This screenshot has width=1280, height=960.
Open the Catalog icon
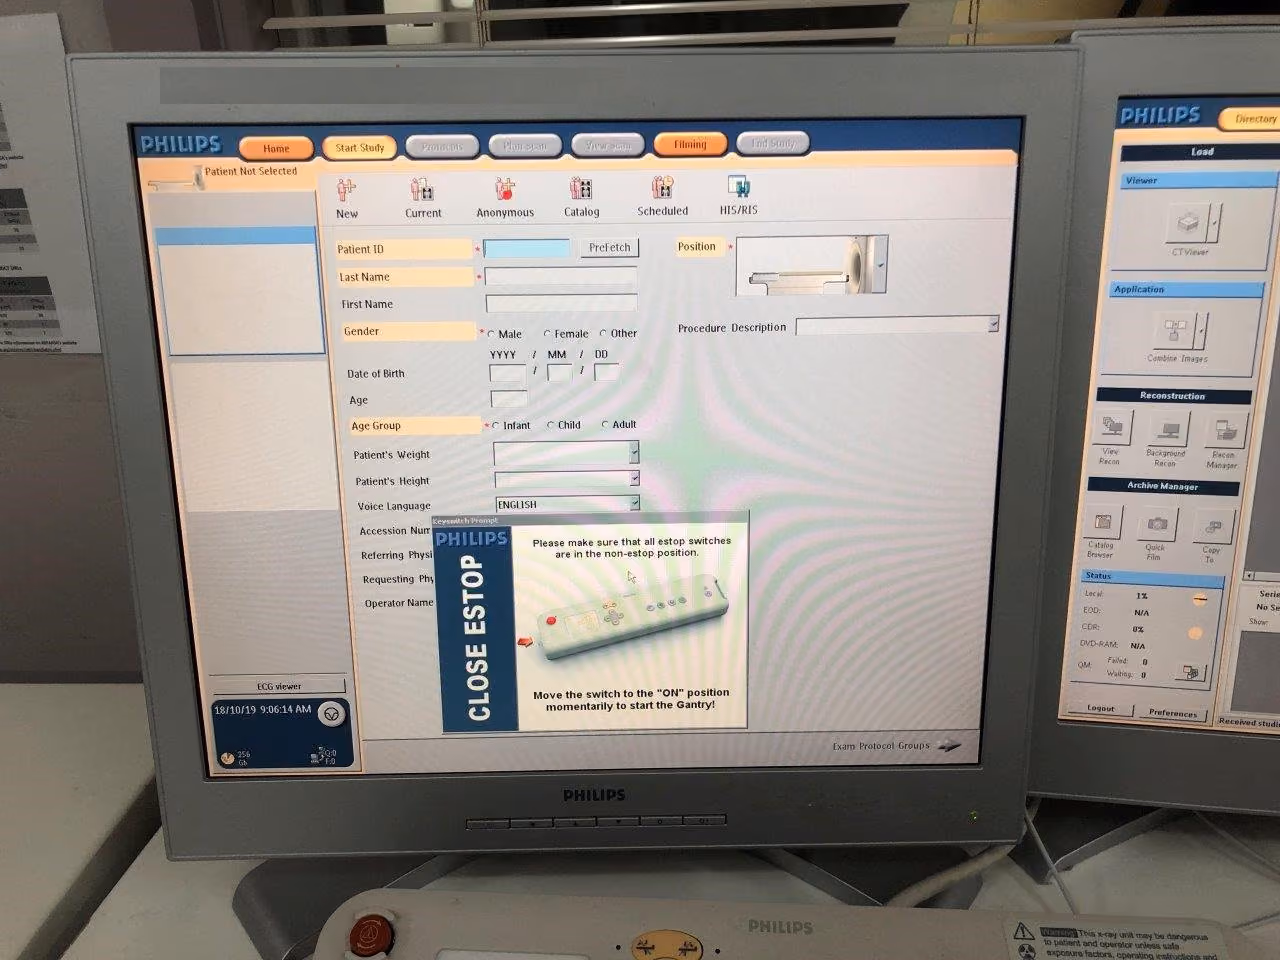point(581,188)
